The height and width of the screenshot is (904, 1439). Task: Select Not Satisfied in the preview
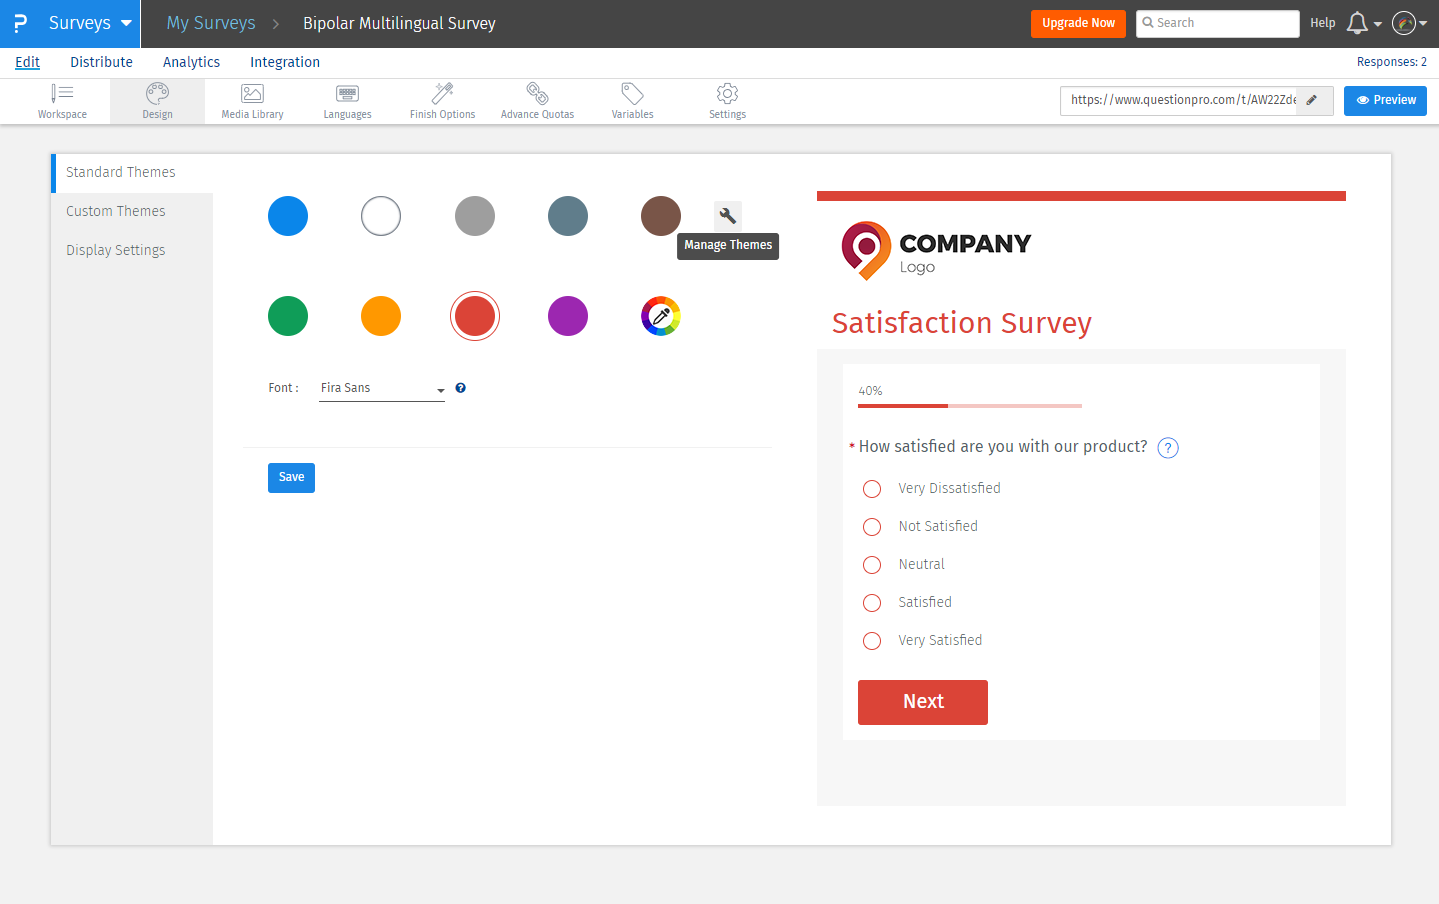tap(871, 526)
